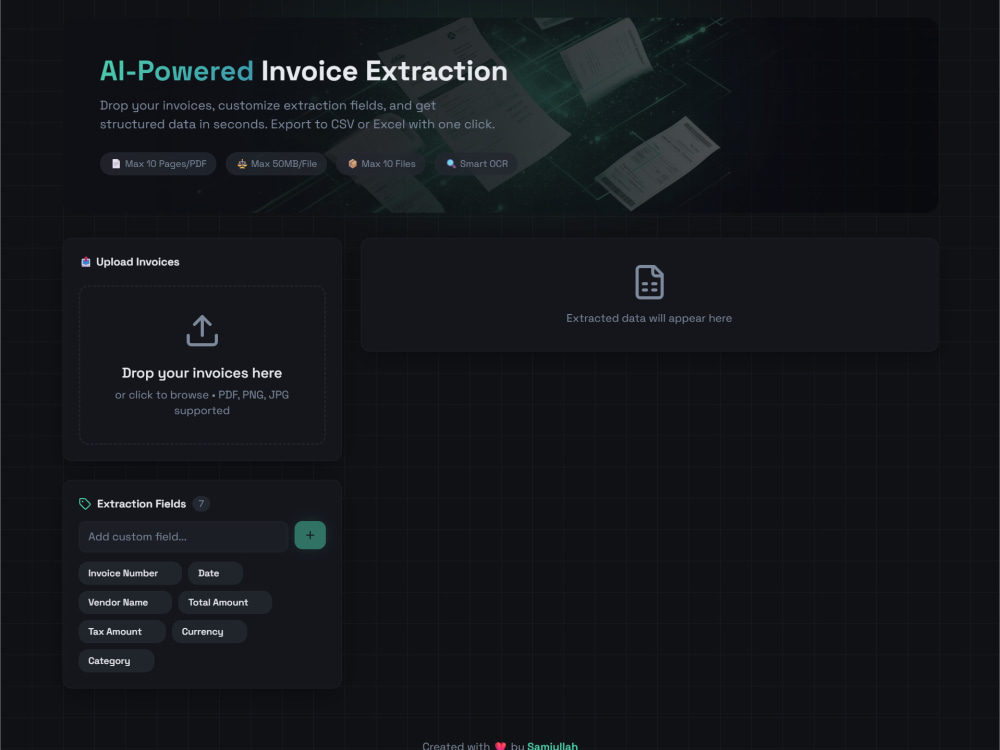
Task: Click the 'Max 50MB/File' label
Action: pos(284,164)
